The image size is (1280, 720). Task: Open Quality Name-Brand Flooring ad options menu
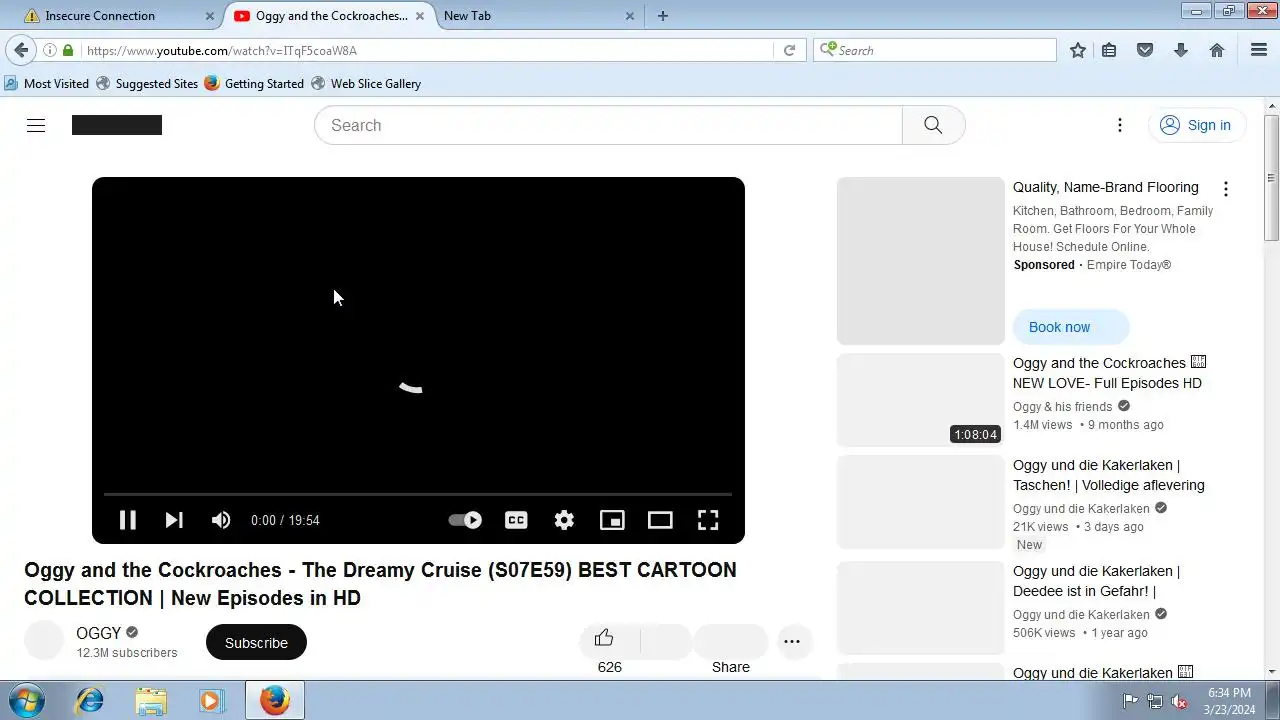coord(1226,189)
